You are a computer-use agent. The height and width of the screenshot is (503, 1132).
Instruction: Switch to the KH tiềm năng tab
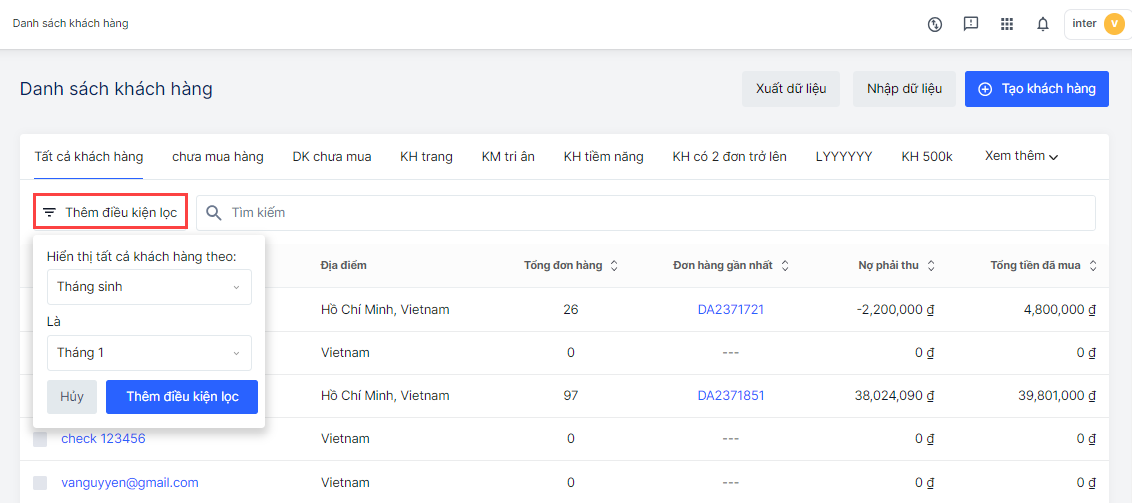pos(603,157)
